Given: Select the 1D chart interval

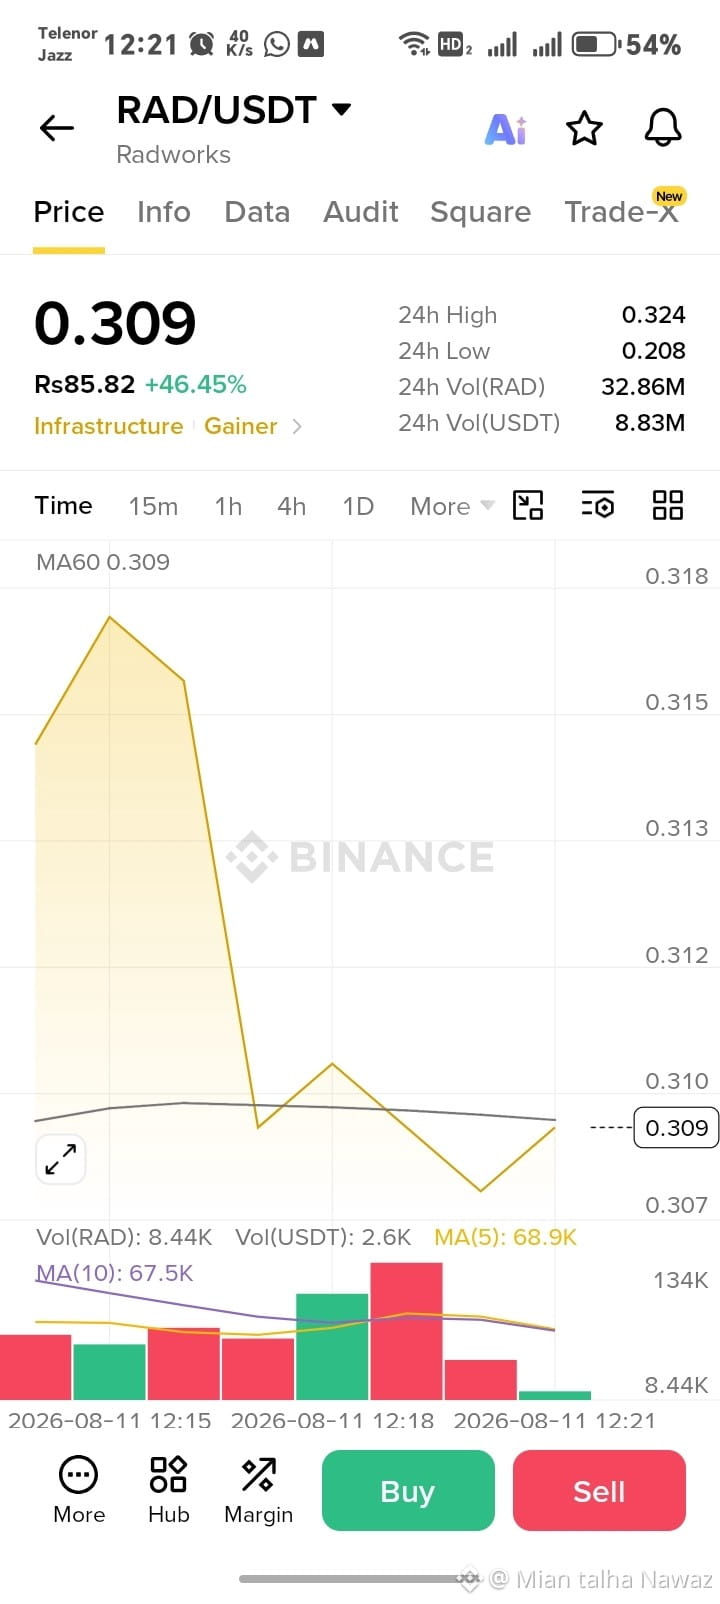Looking at the screenshot, I should [358, 506].
